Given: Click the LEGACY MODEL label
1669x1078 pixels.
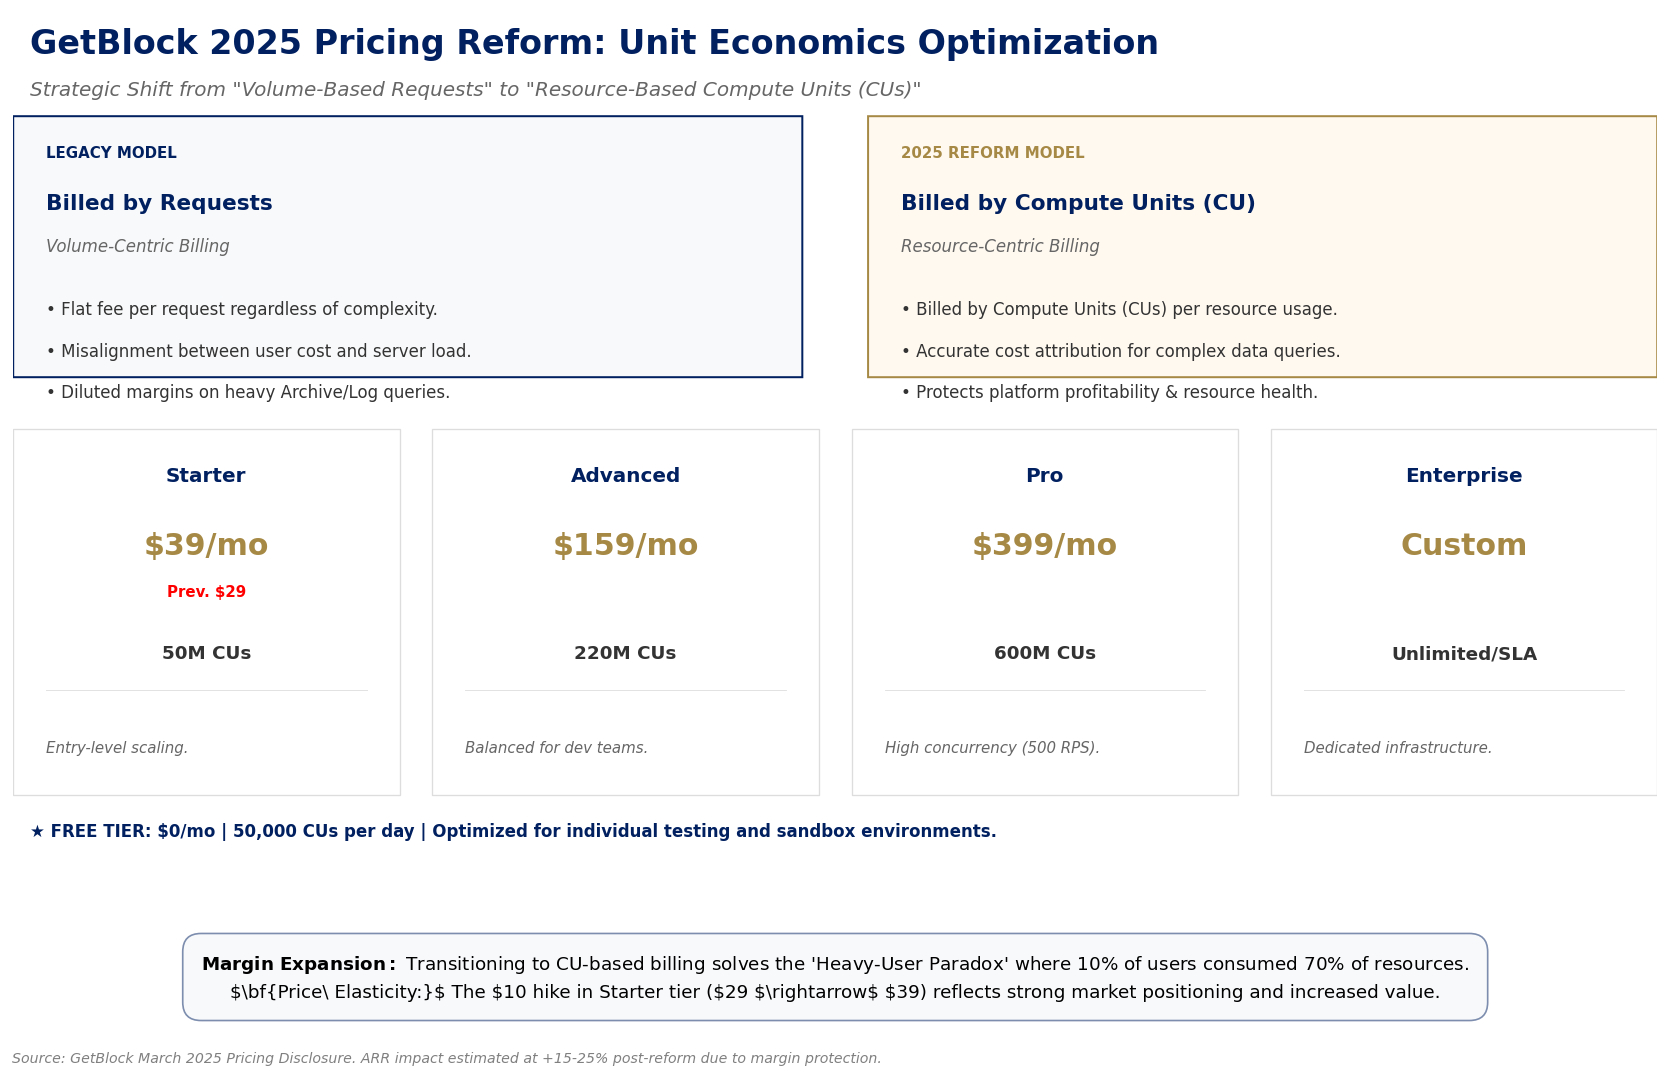Looking at the screenshot, I should (111, 153).
